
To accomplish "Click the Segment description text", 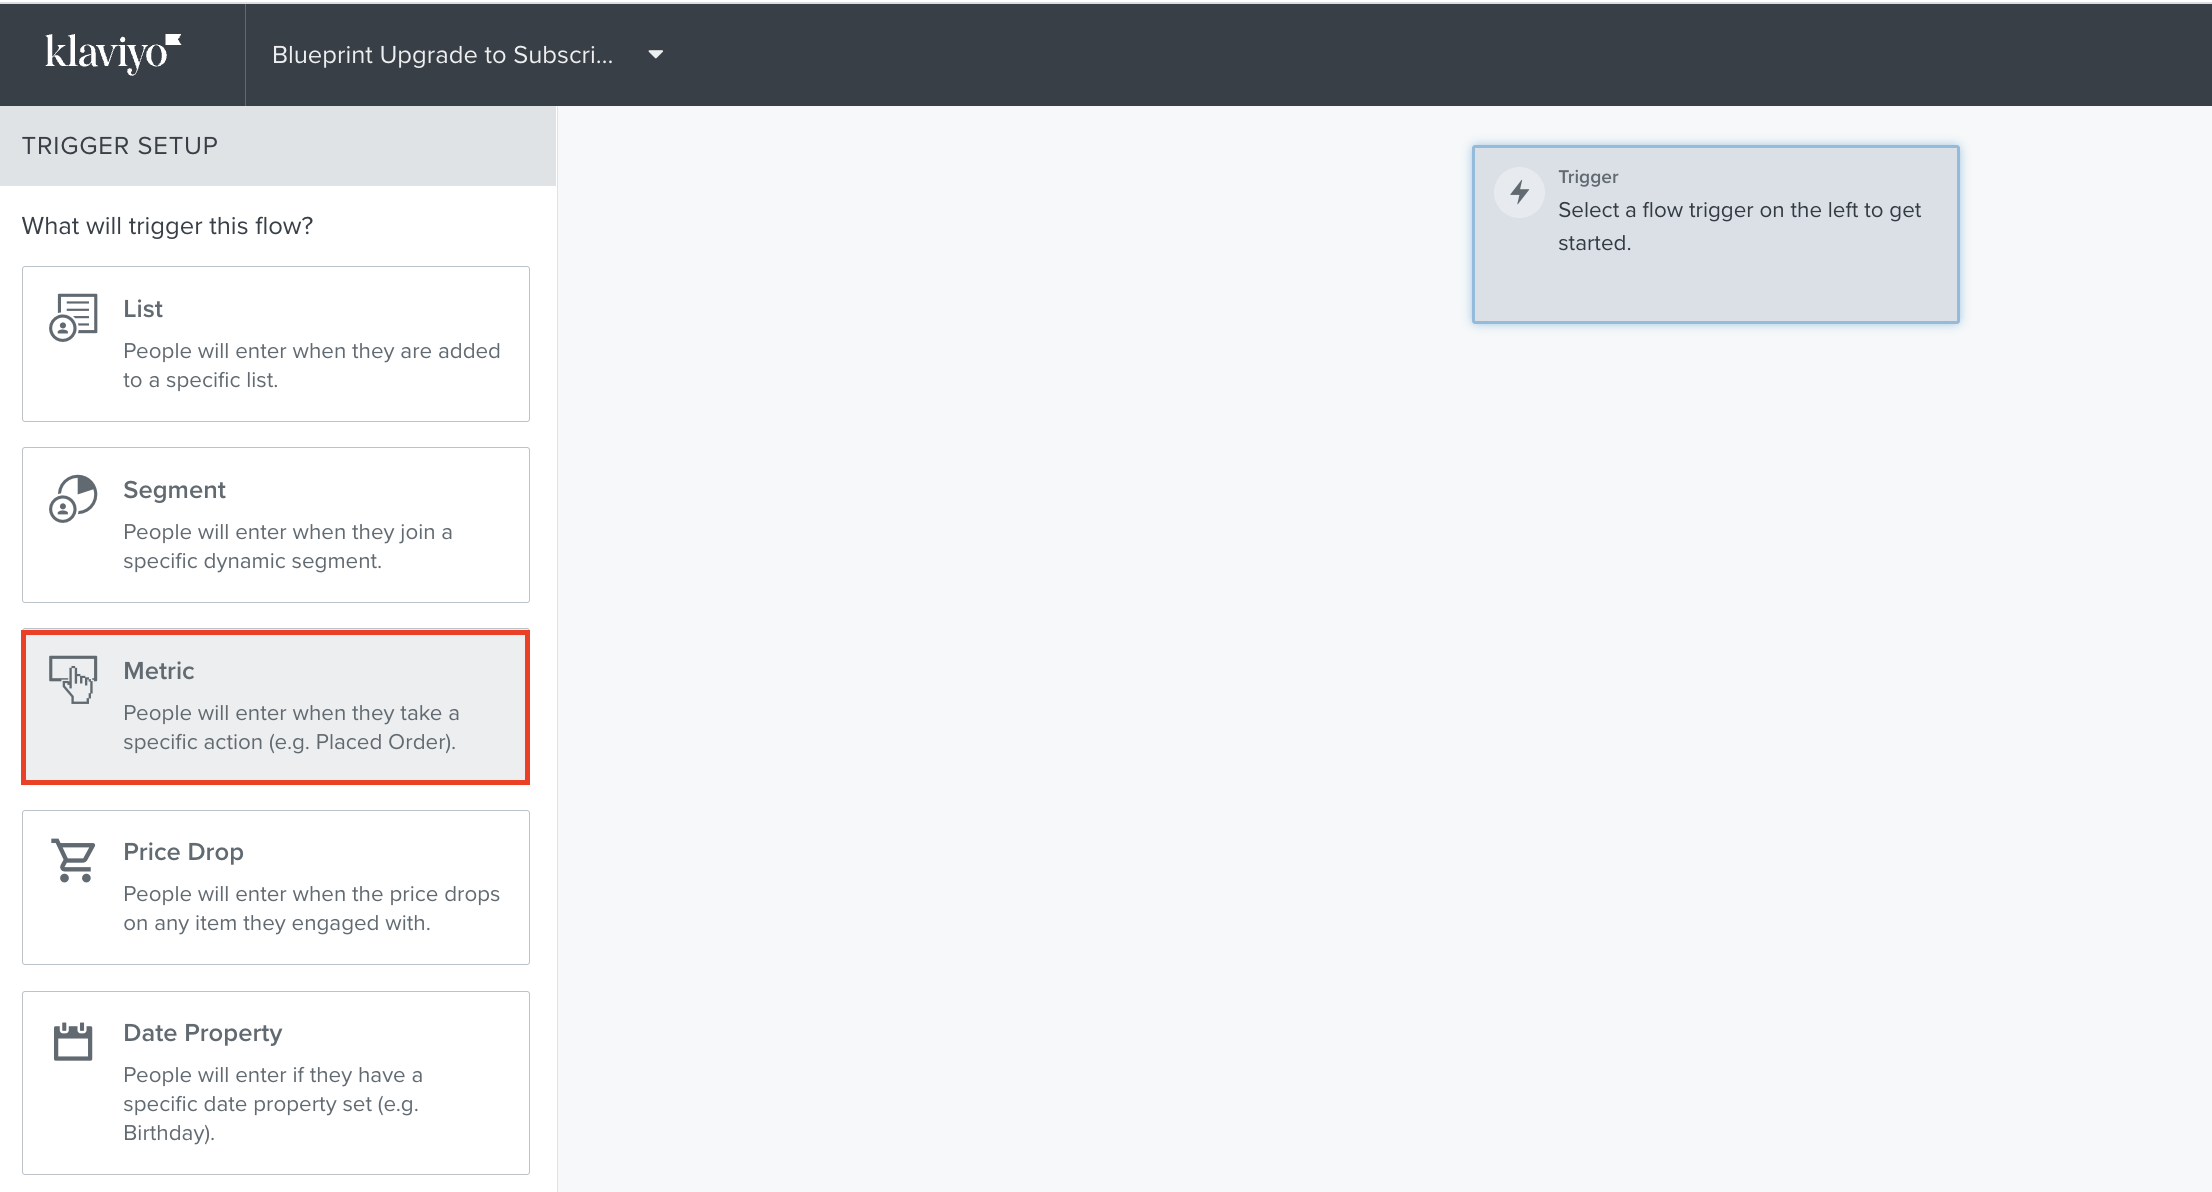I will pyautogui.click(x=288, y=546).
